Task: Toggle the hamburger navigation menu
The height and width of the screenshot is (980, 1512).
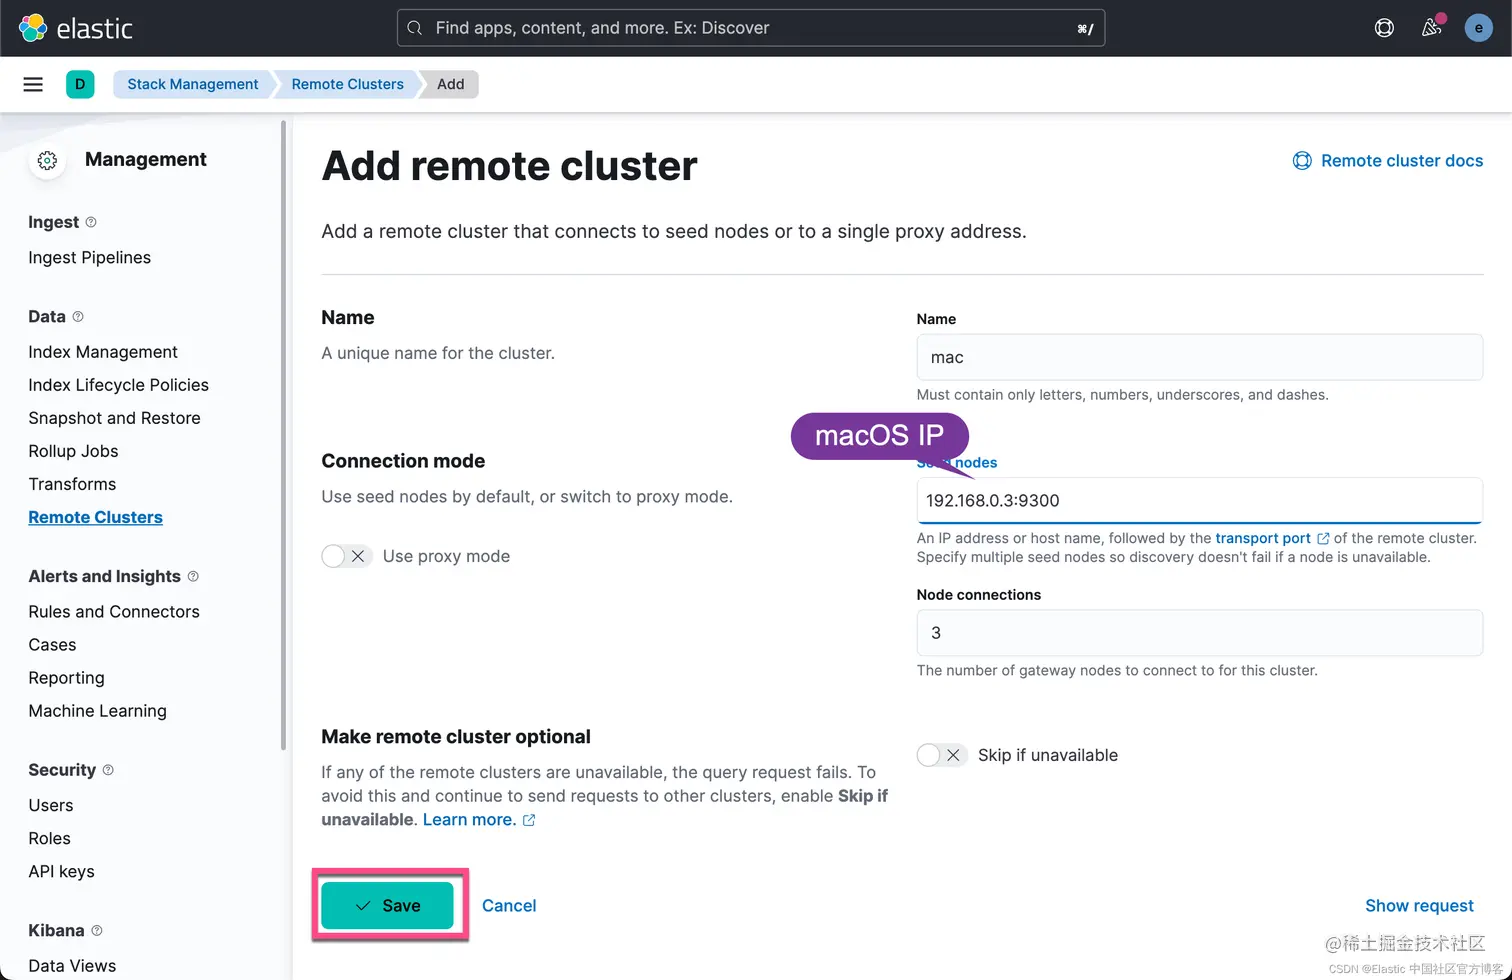Action: 33,84
